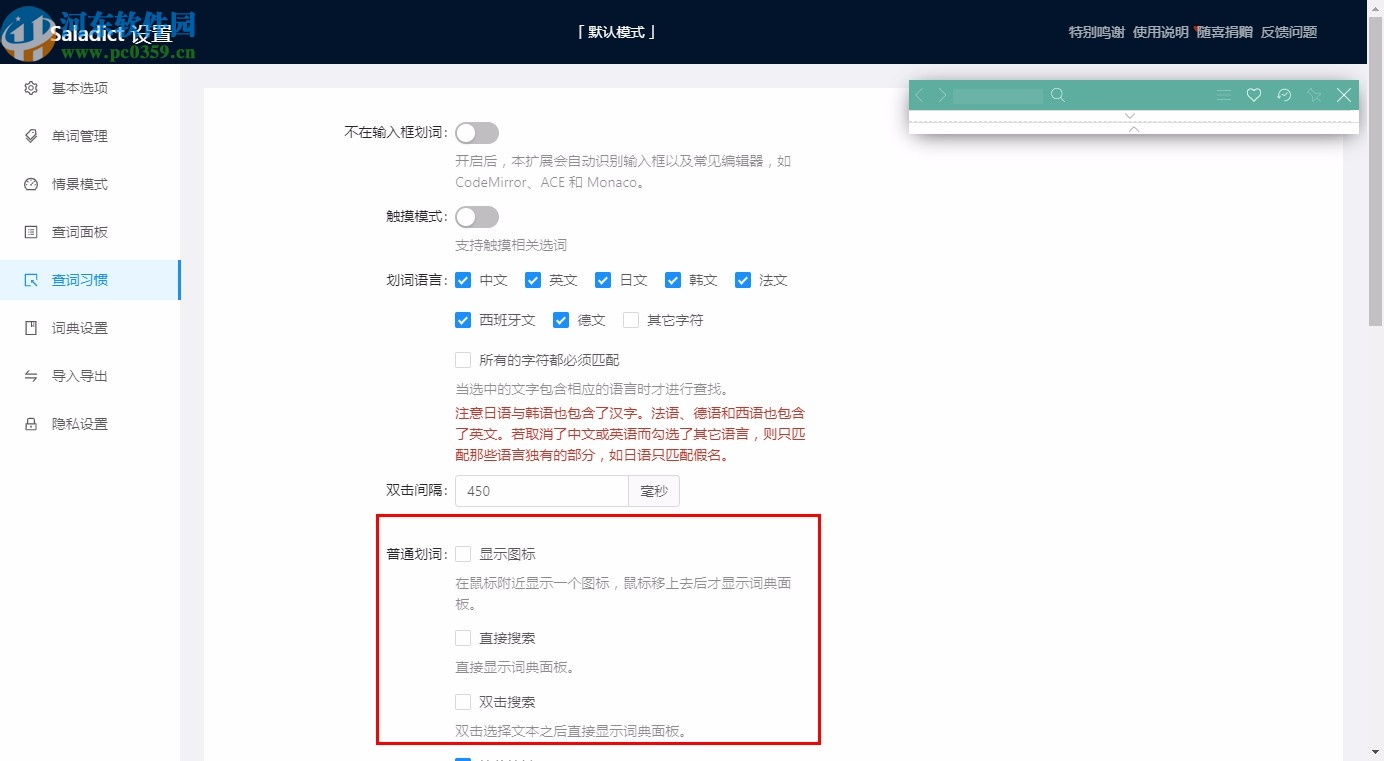Navigate back using the panel's left arrow

(x=919, y=94)
